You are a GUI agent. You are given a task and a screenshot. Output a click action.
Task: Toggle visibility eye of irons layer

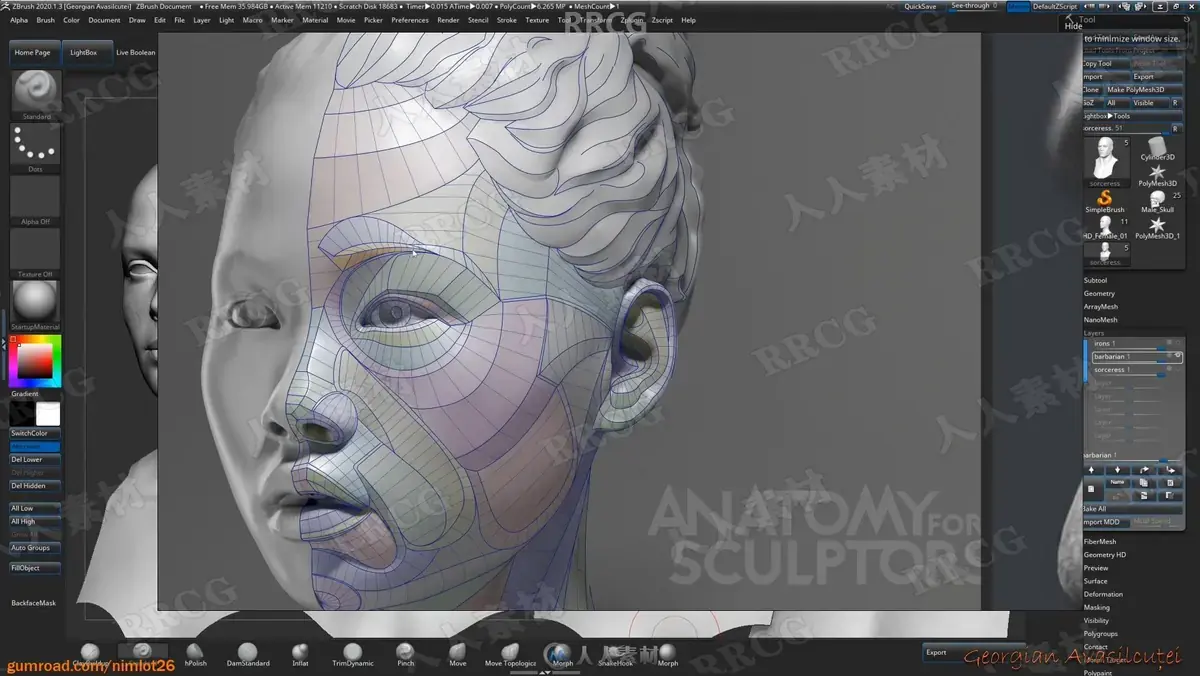click(1178, 343)
